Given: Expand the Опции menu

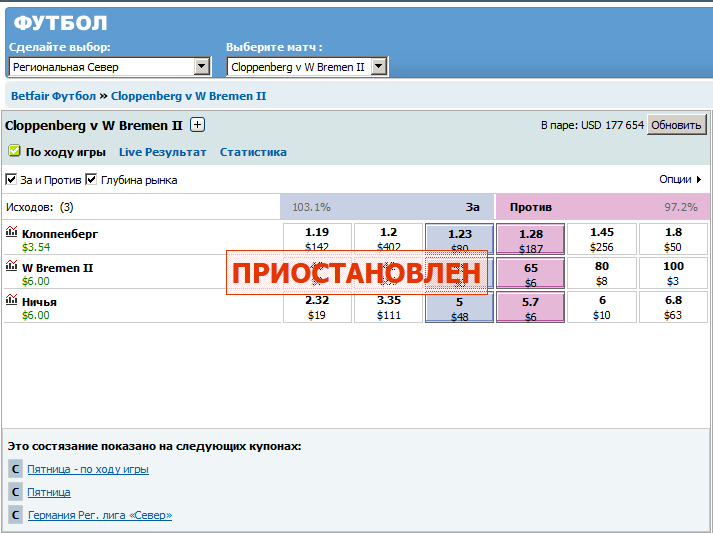Looking at the screenshot, I should 680,180.
